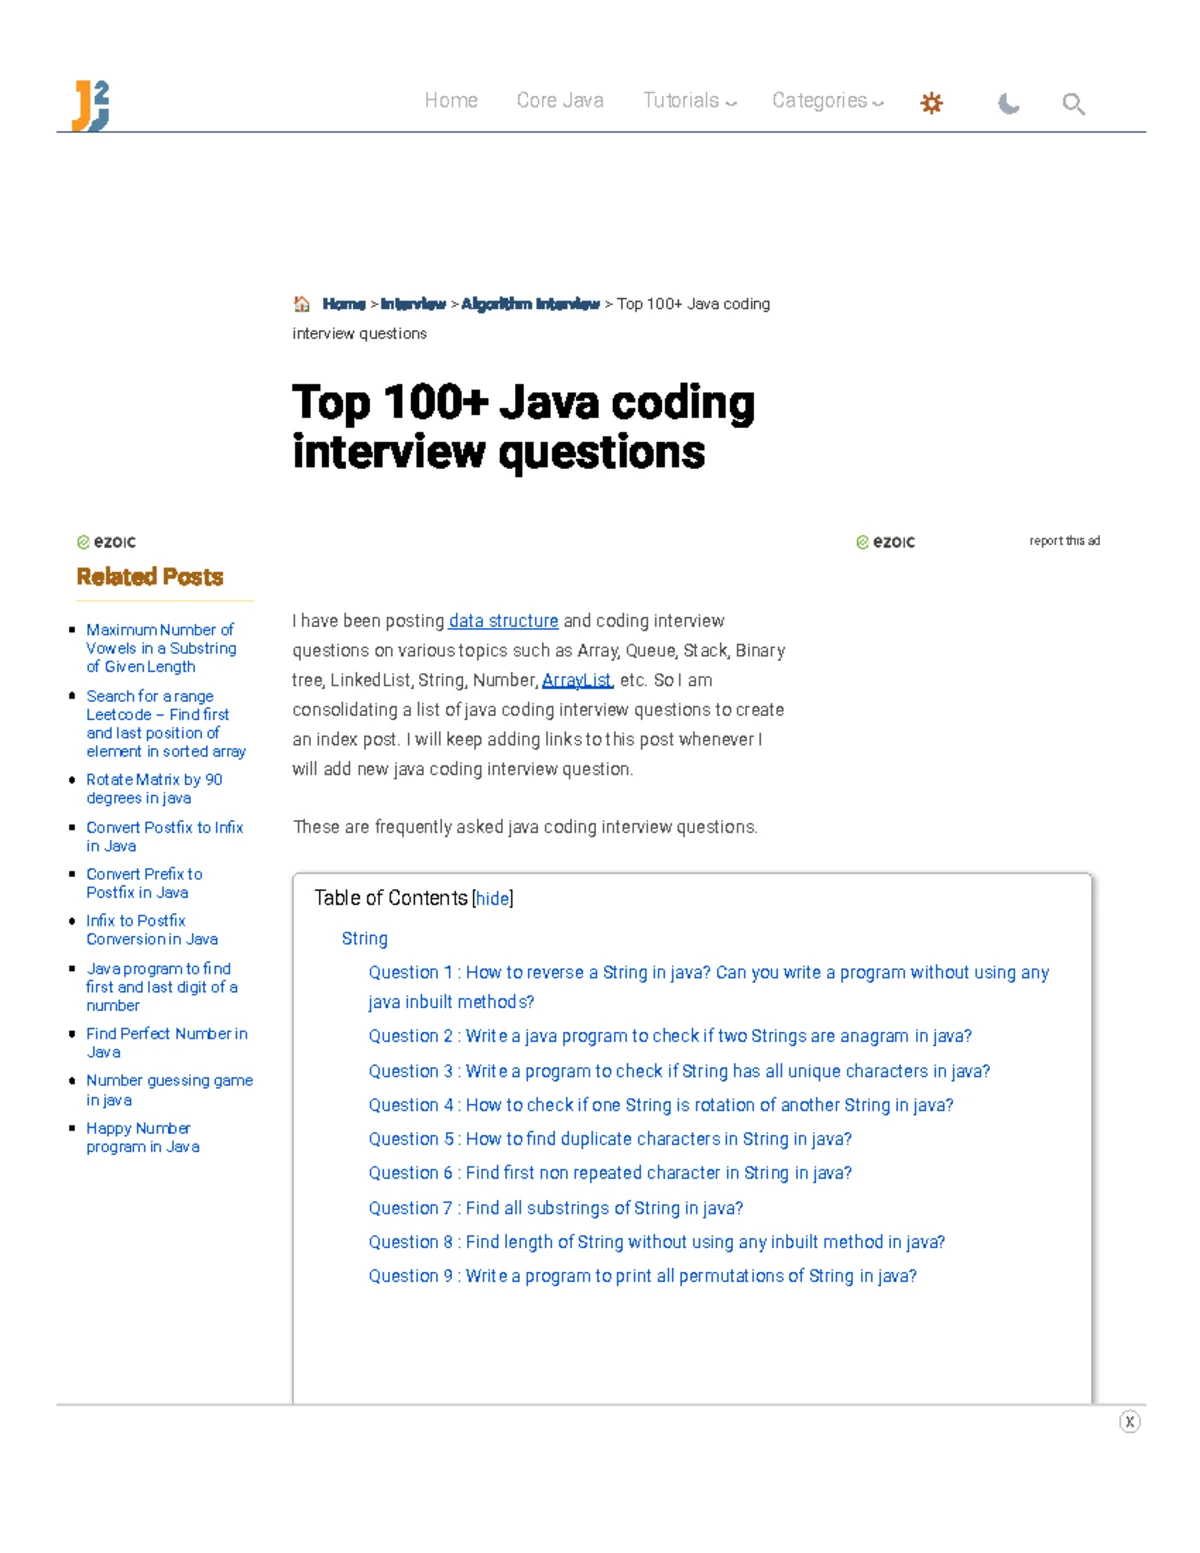
Task: Expand the Tutorials dropdown menu
Action: 689,100
